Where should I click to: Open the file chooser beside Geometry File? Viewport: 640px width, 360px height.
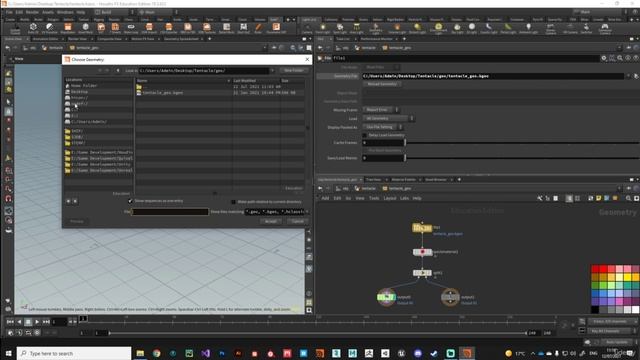(636, 76)
